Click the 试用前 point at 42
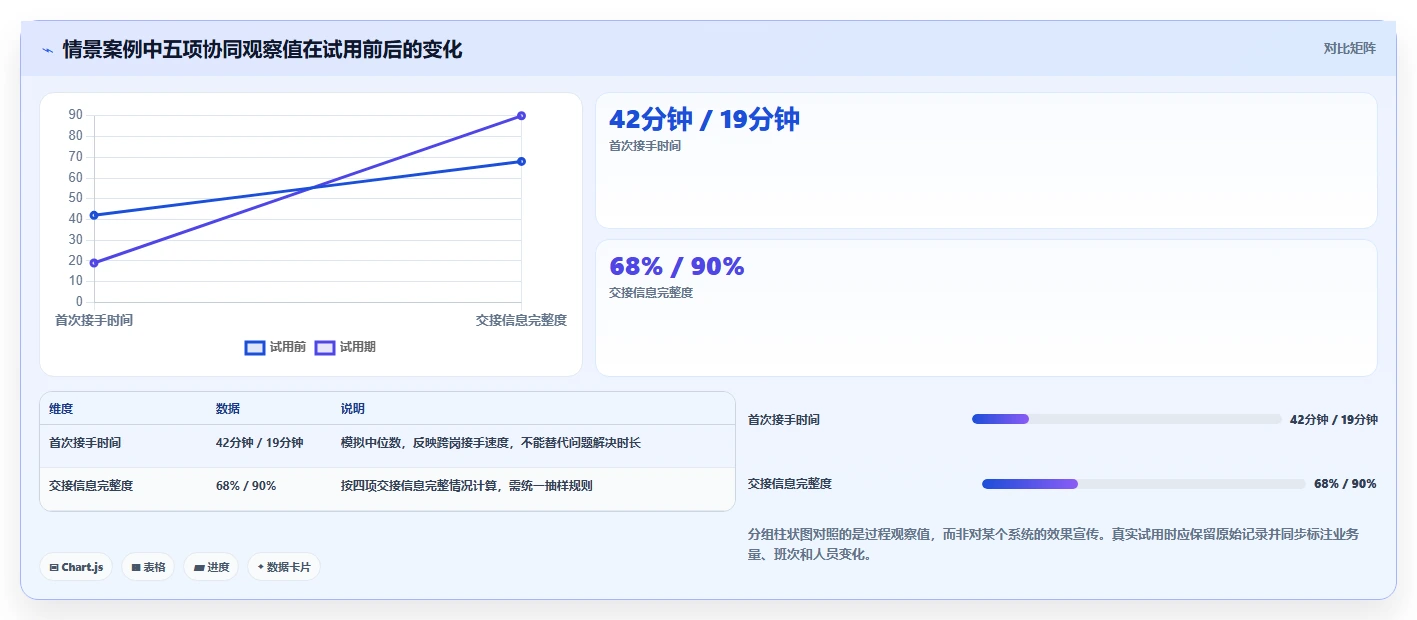Screen dimensions: 1417x620 tap(94, 215)
